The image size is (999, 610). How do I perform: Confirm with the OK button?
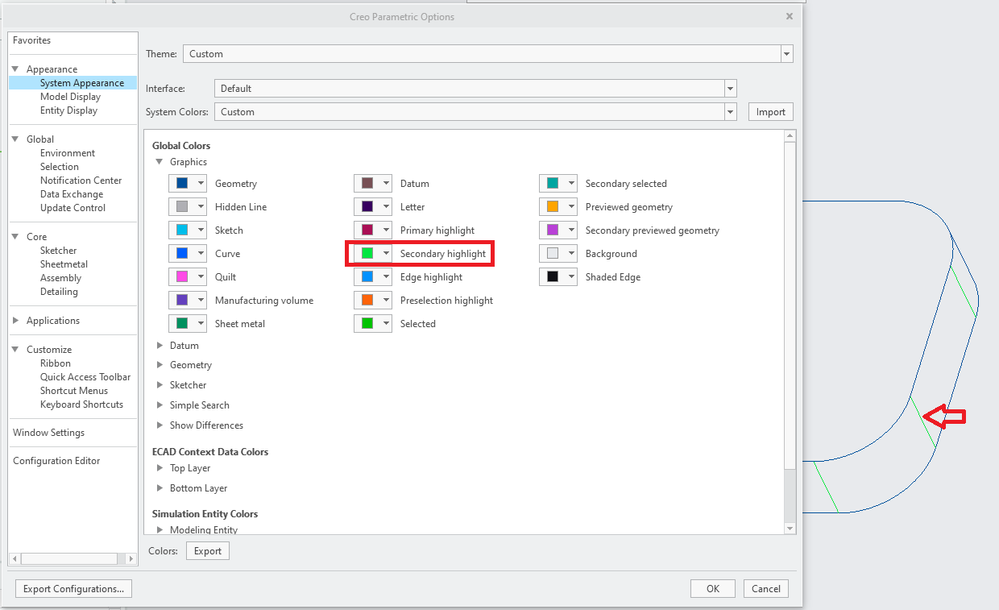713,588
